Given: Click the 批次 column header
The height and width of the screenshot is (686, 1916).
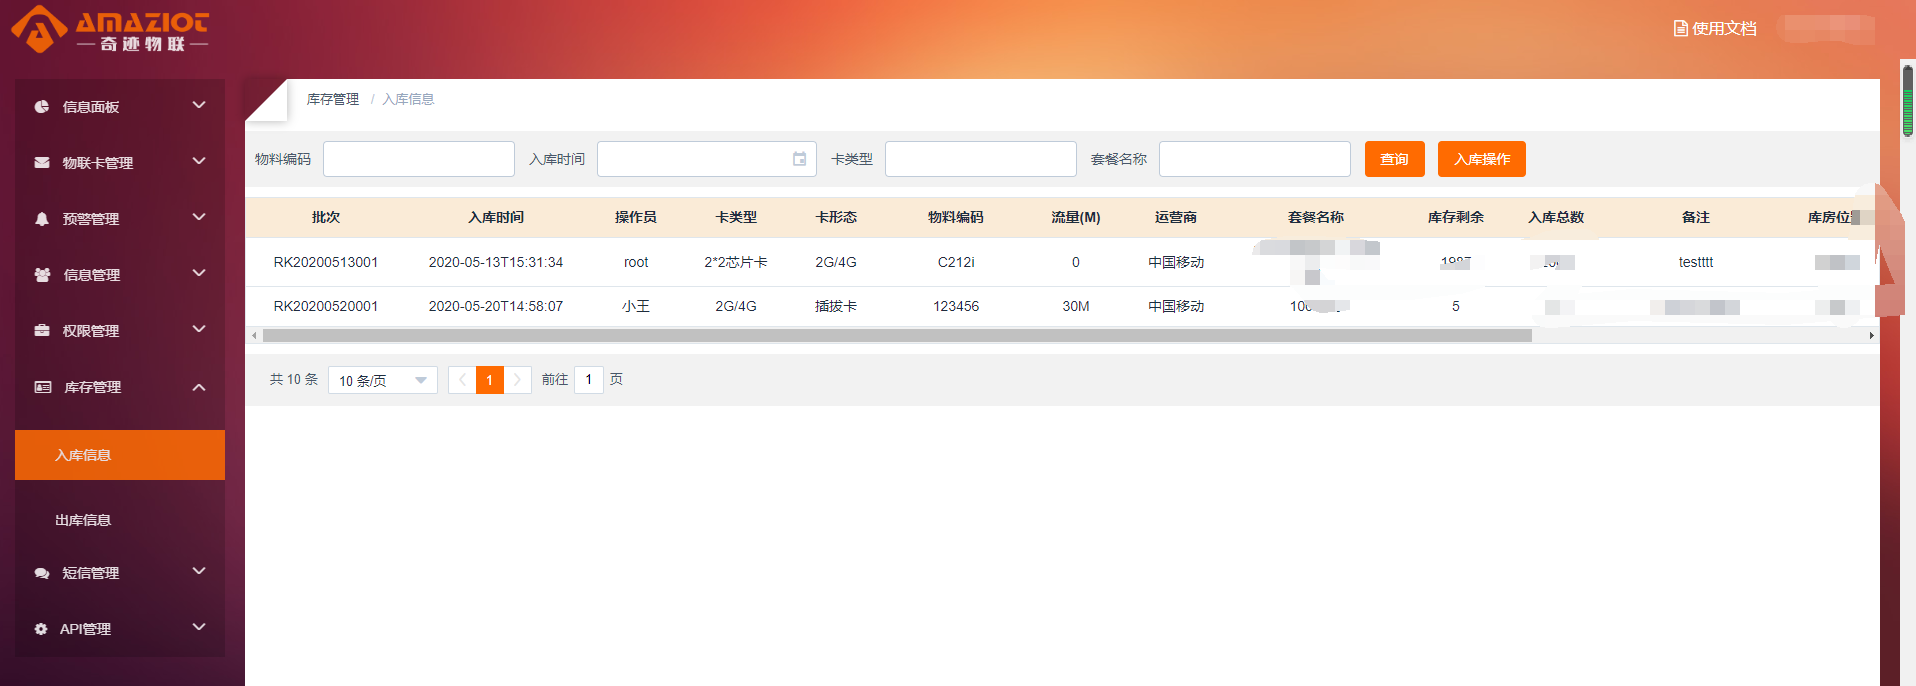Looking at the screenshot, I should click(326, 217).
